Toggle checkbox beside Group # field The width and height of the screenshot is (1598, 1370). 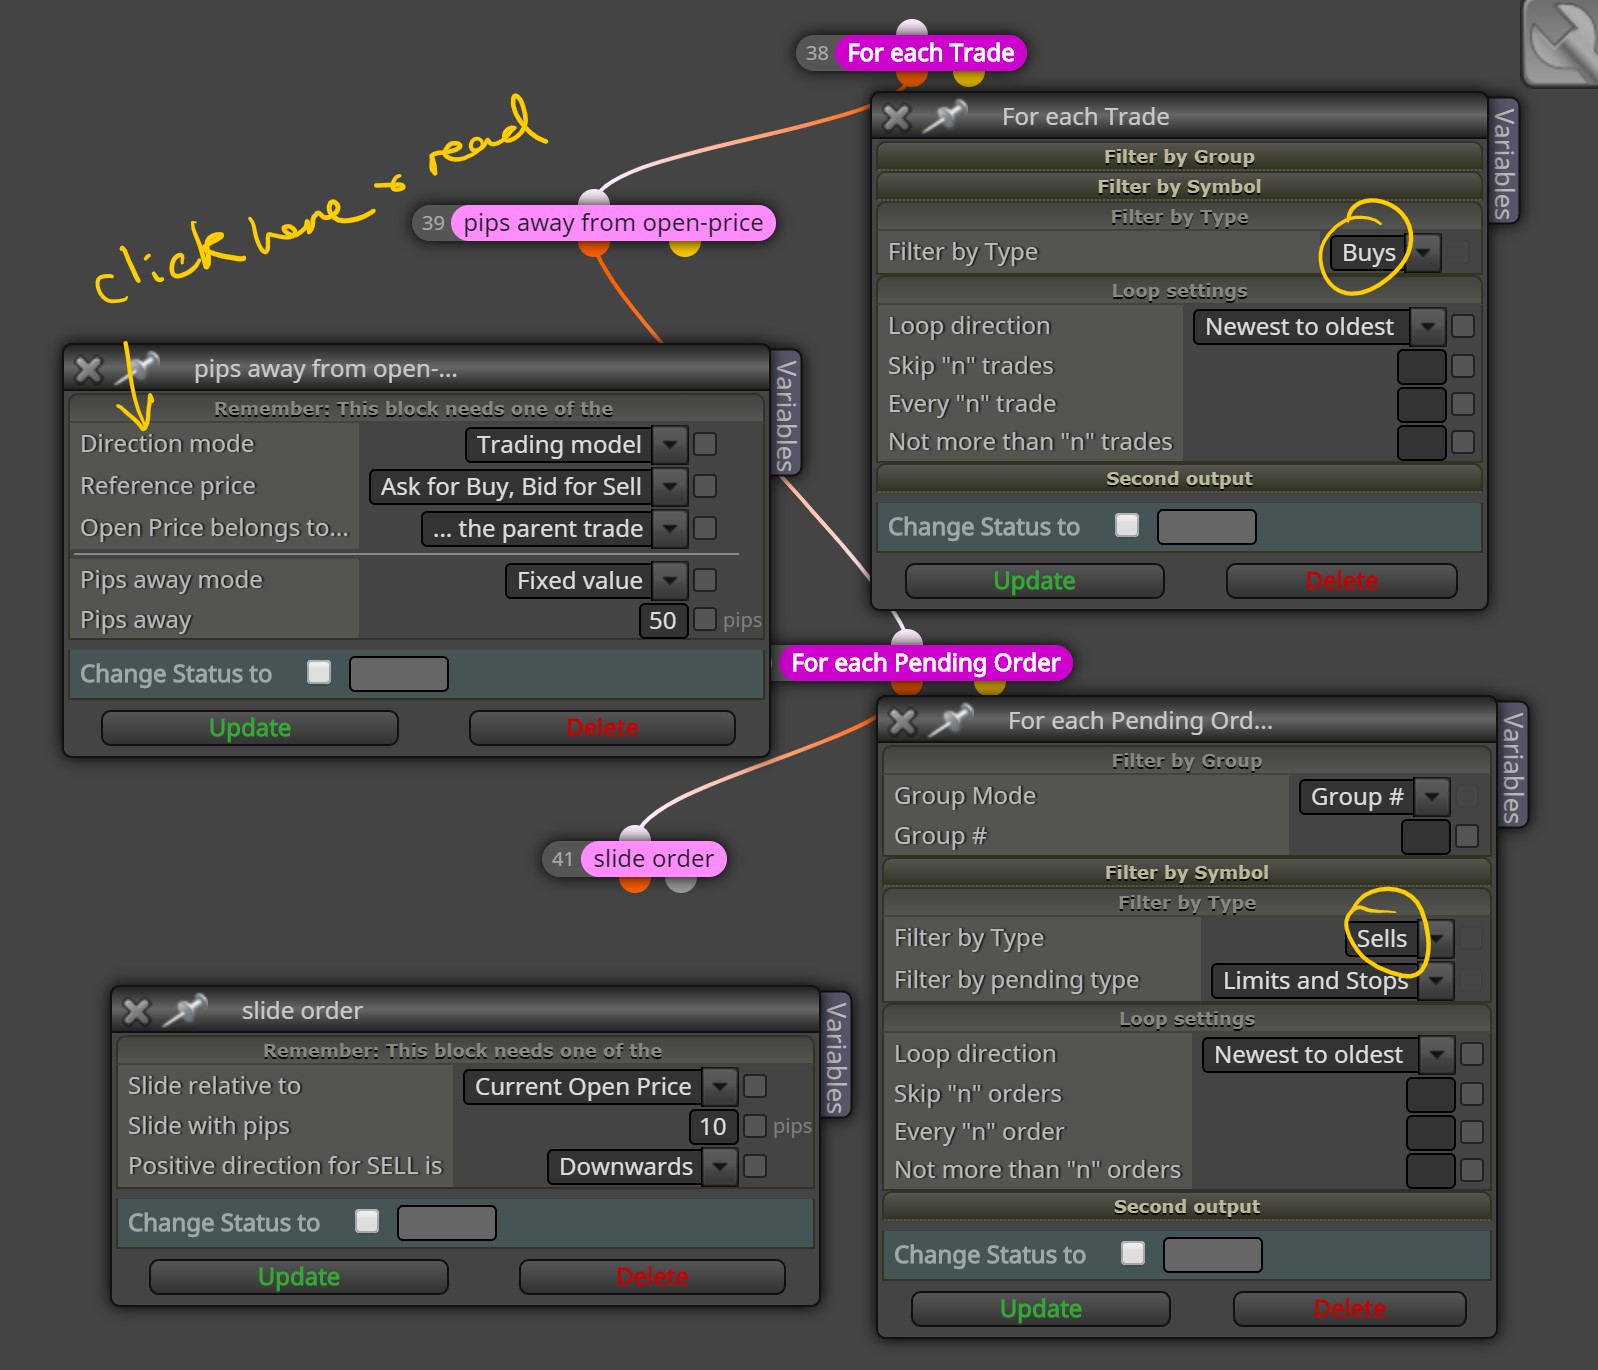click(1467, 836)
